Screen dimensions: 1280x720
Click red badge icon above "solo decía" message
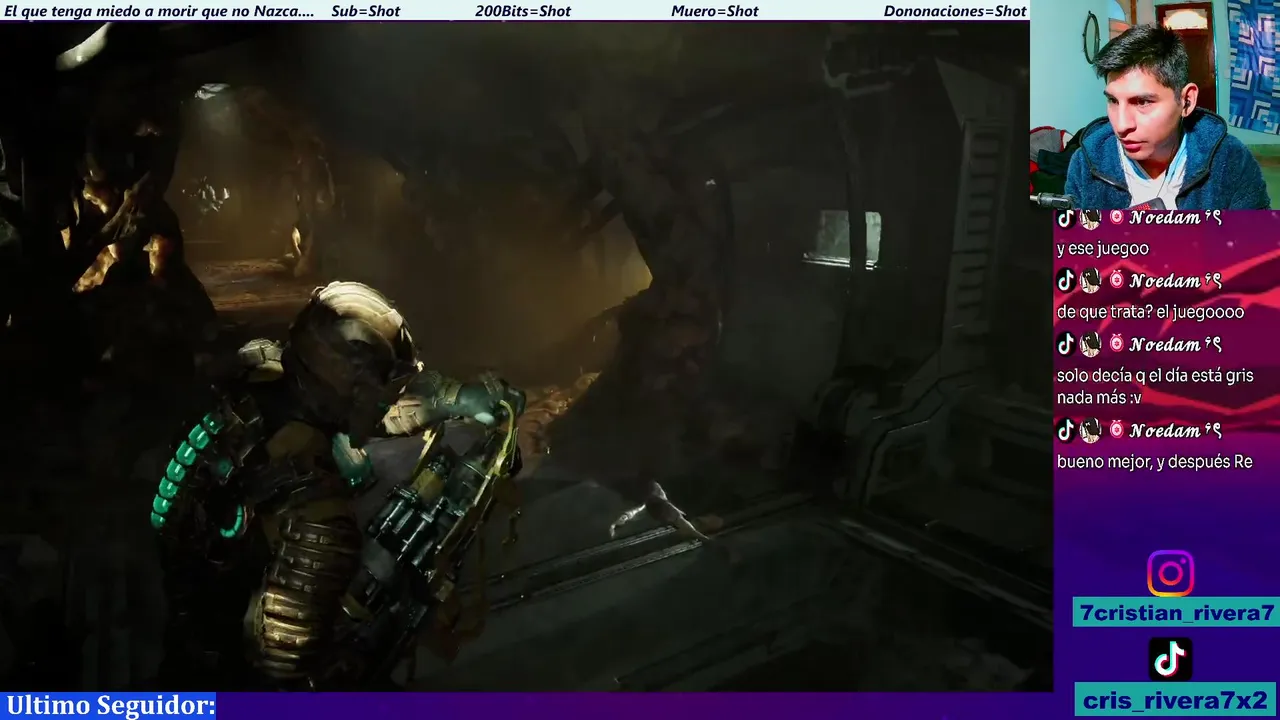click(1116, 344)
